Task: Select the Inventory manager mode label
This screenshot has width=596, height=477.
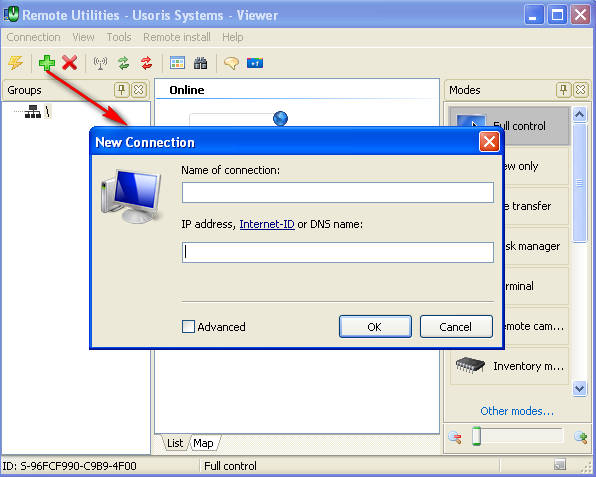Action: (x=528, y=366)
